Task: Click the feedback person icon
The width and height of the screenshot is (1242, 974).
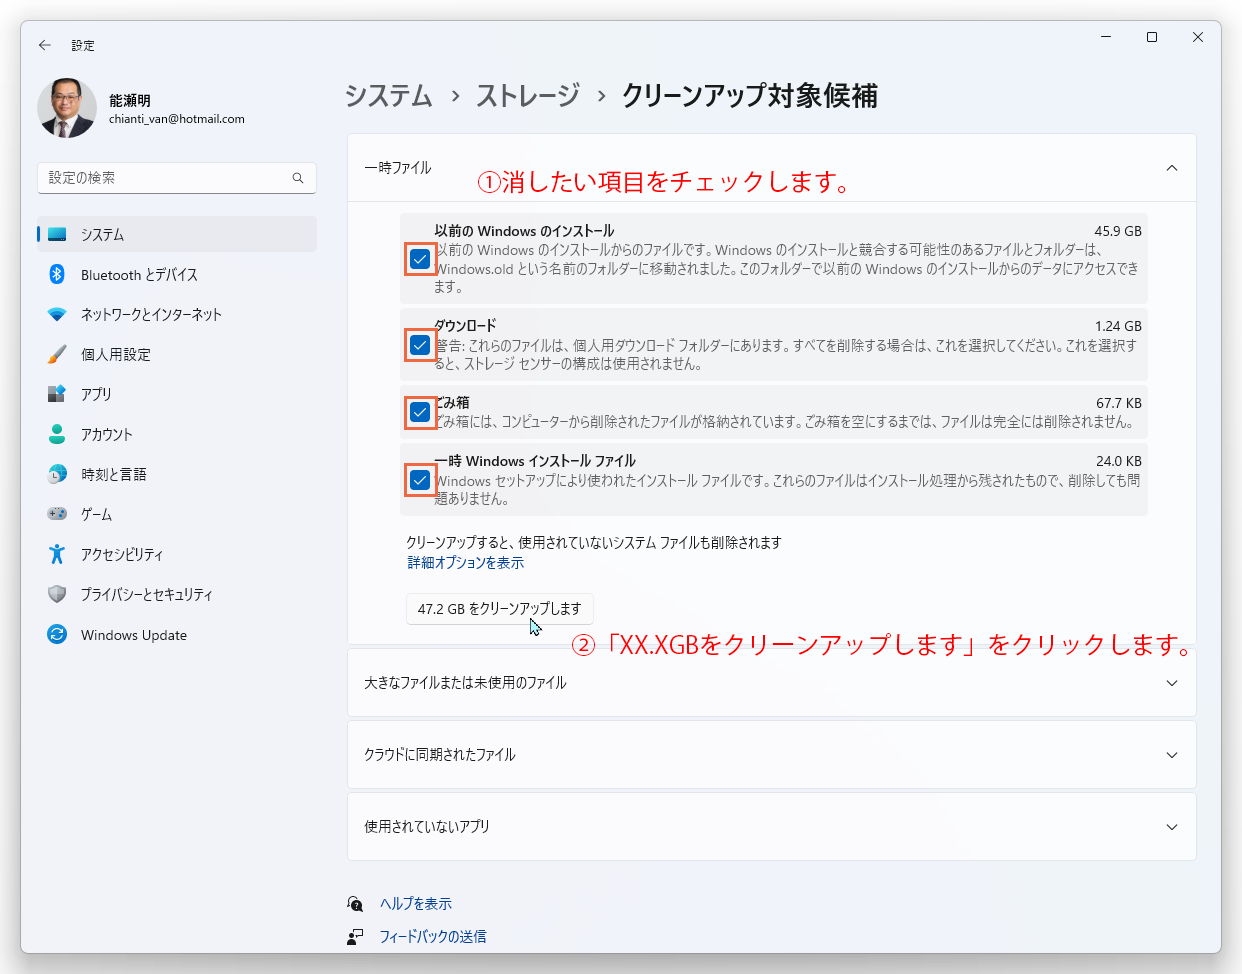Action: click(x=355, y=937)
